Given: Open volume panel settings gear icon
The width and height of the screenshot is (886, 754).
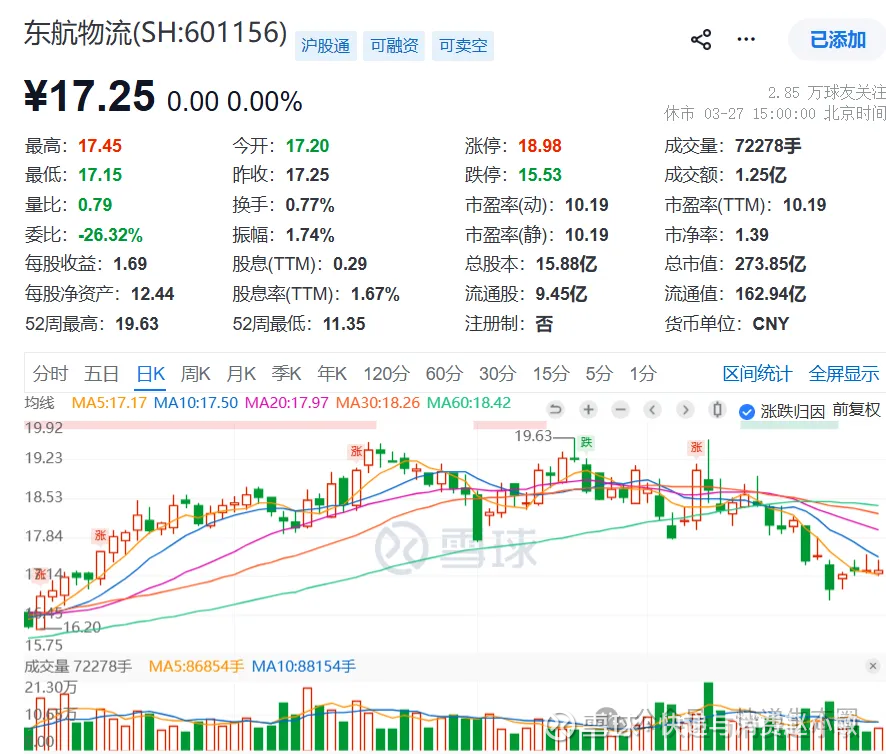Looking at the screenshot, I should tap(873, 666).
